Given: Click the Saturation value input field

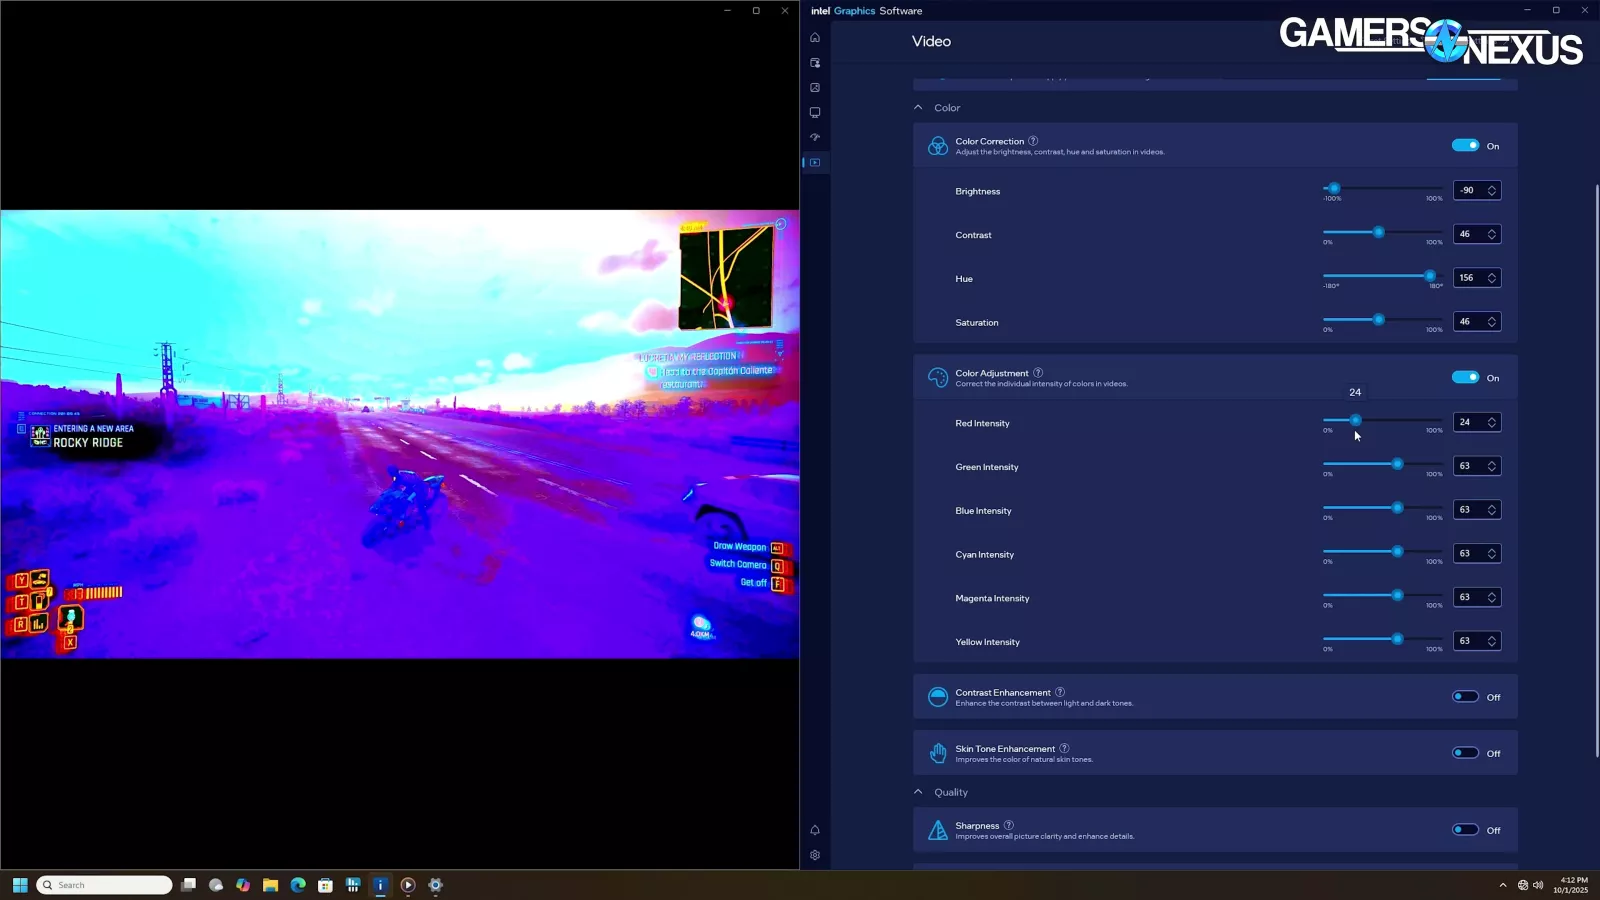Looking at the screenshot, I should [x=1468, y=322].
